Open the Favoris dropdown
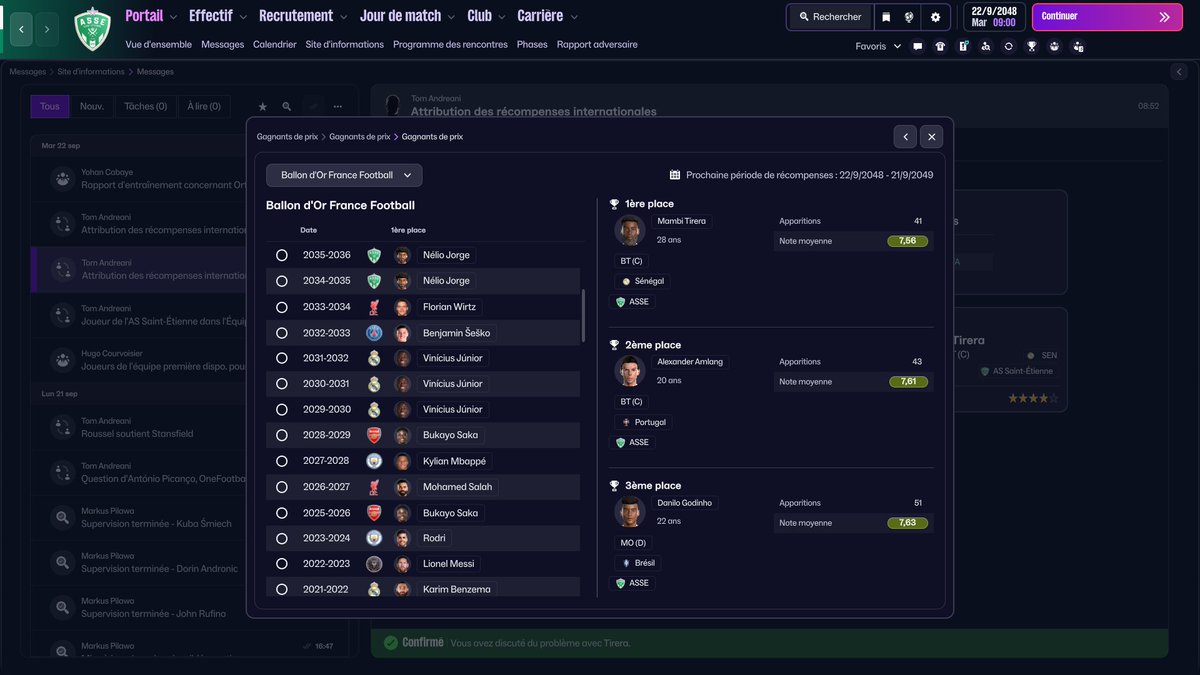This screenshot has width=1200, height=675. pyautogui.click(x=878, y=46)
